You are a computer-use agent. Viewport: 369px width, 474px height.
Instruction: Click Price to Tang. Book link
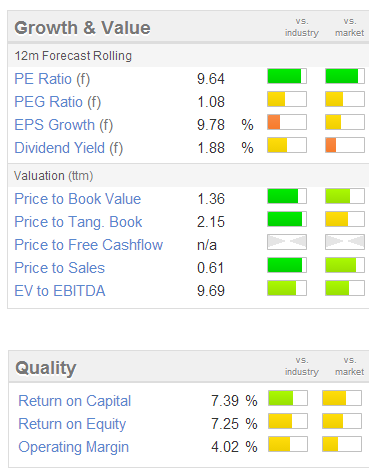pyautogui.click(x=78, y=222)
